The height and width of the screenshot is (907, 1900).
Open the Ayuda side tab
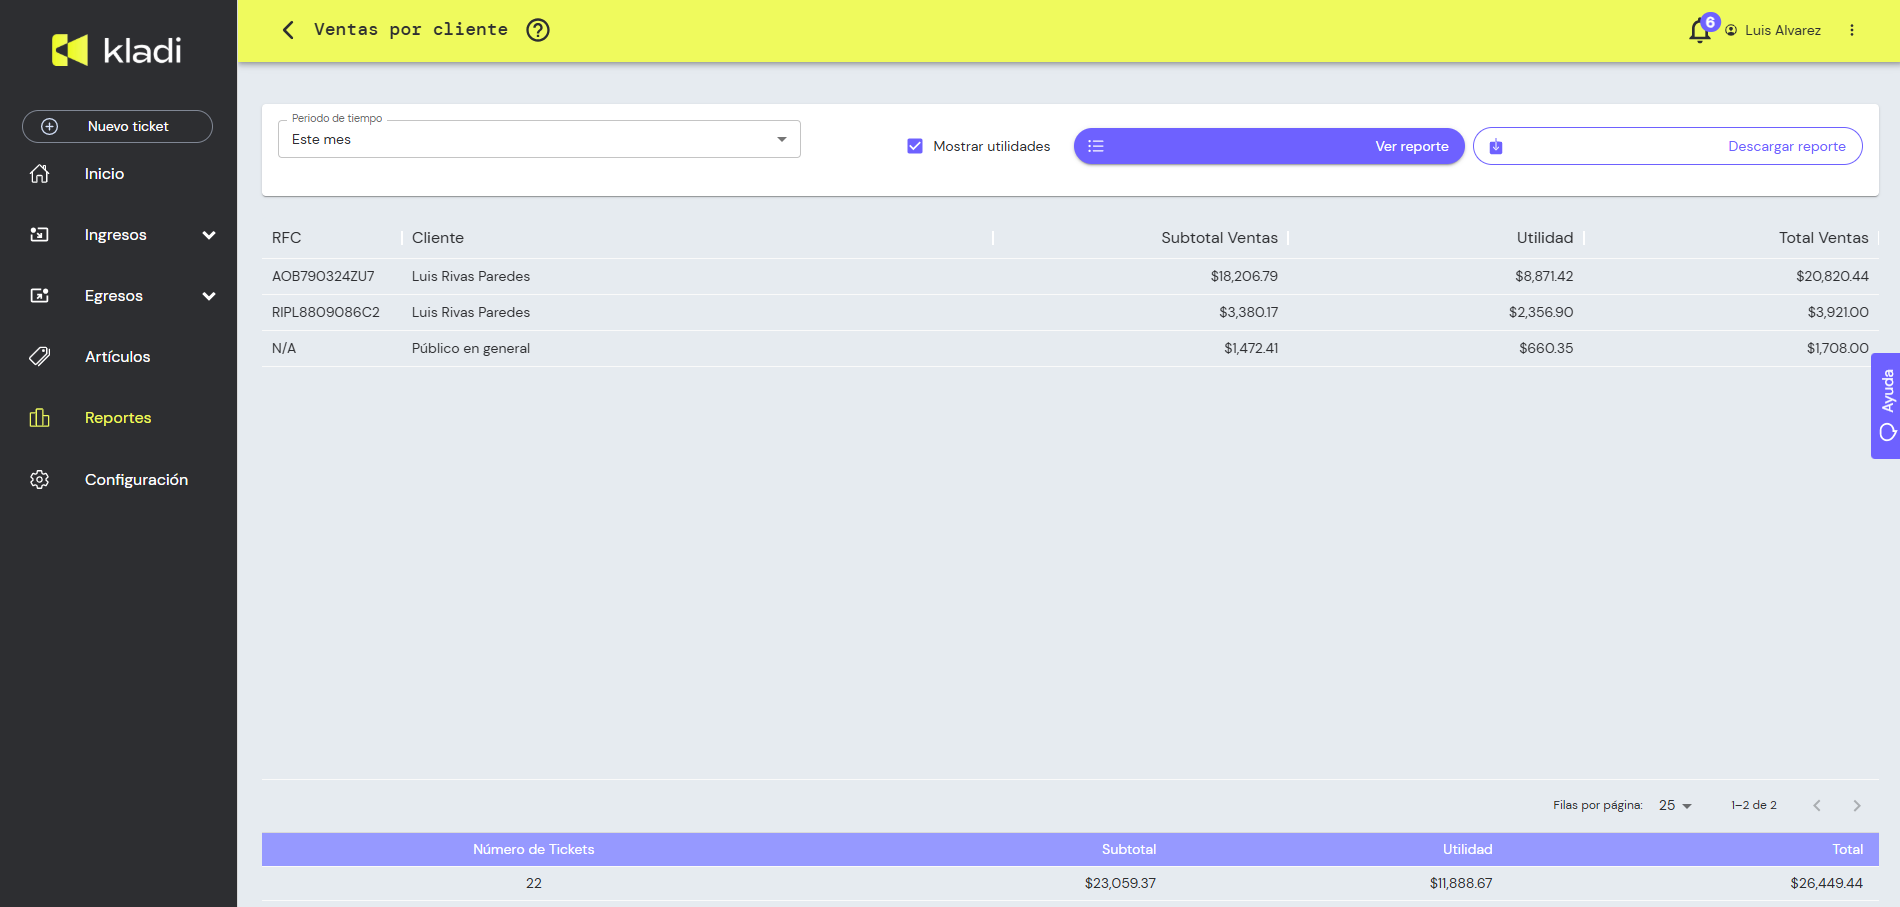coord(1886,405)
